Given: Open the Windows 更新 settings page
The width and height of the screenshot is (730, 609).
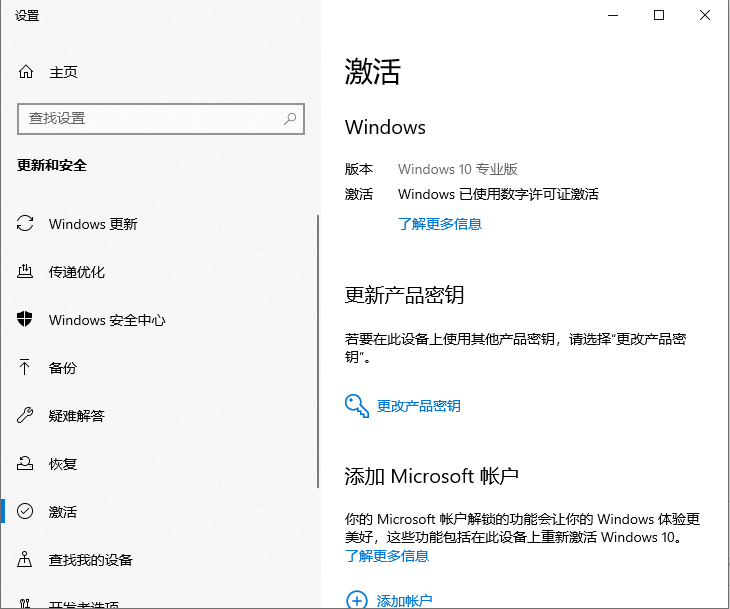Looking at the screenshot, I should [x=93, y=224].
